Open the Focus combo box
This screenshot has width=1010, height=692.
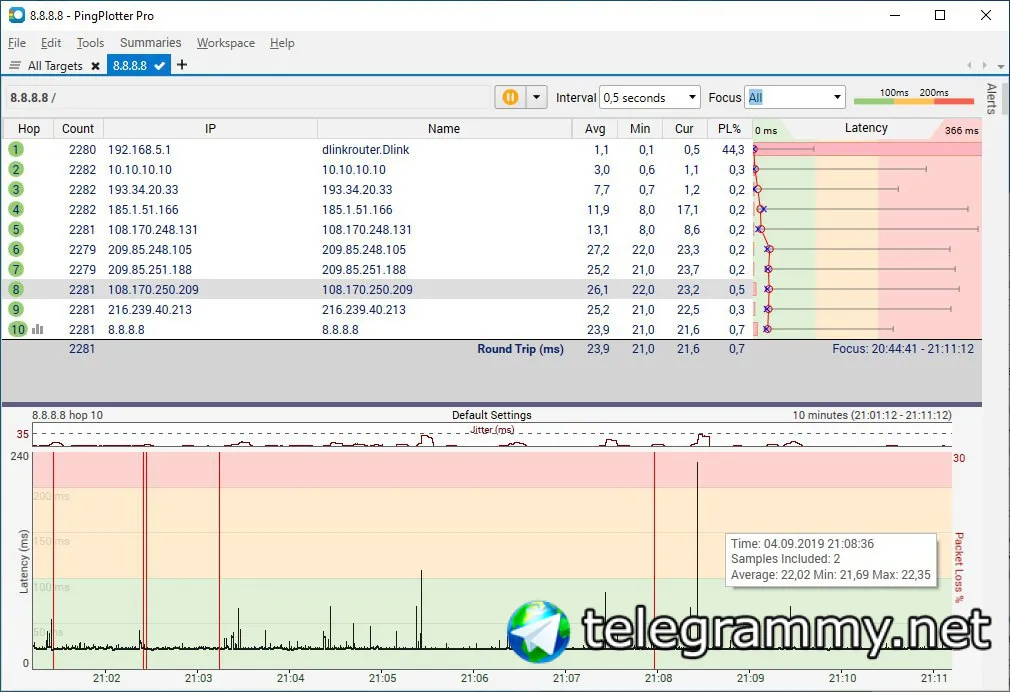[x=794, y=97]
